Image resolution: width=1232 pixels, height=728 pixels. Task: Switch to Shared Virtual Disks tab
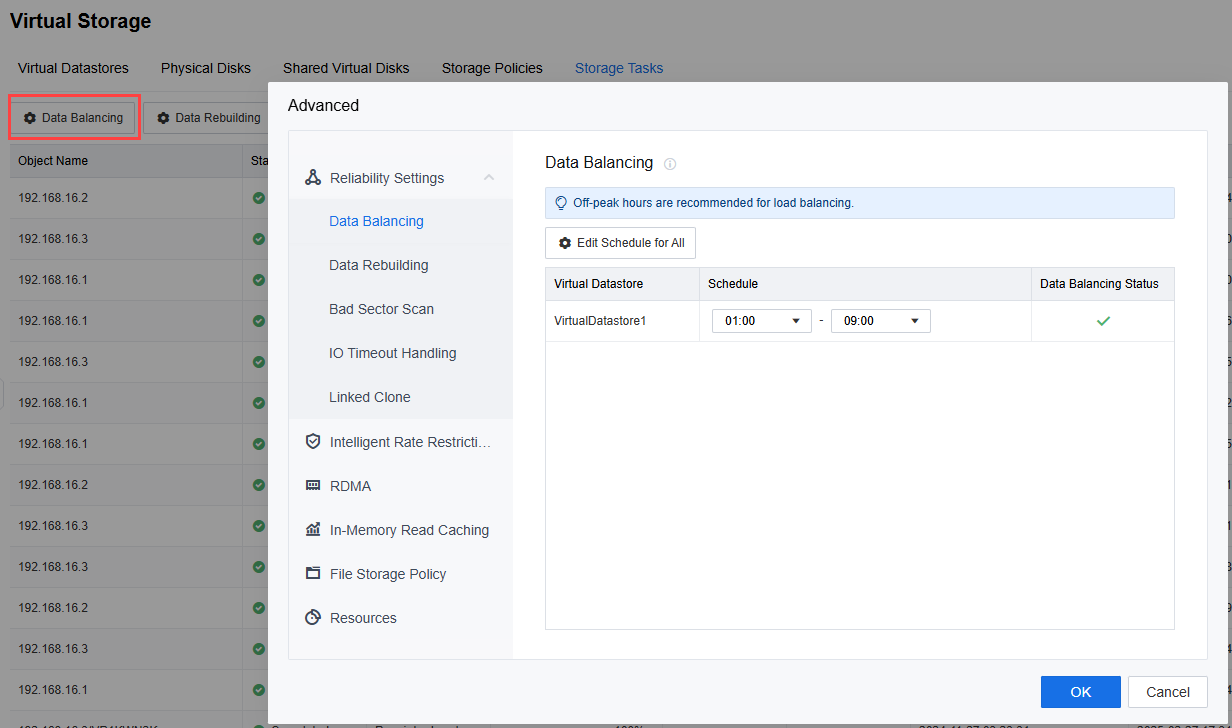[346, 68]
